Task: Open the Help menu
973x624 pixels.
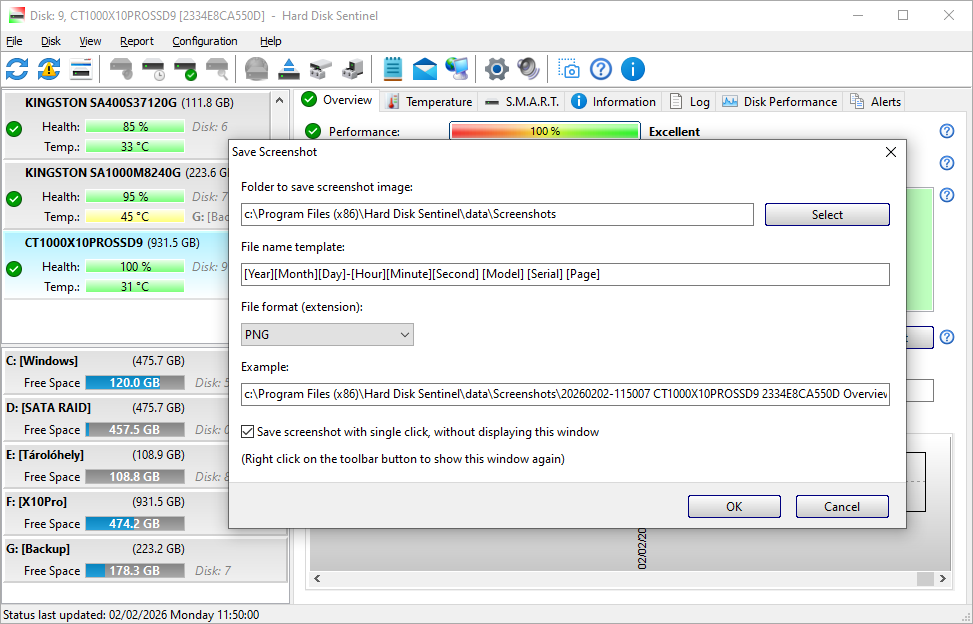Action: 271,41
